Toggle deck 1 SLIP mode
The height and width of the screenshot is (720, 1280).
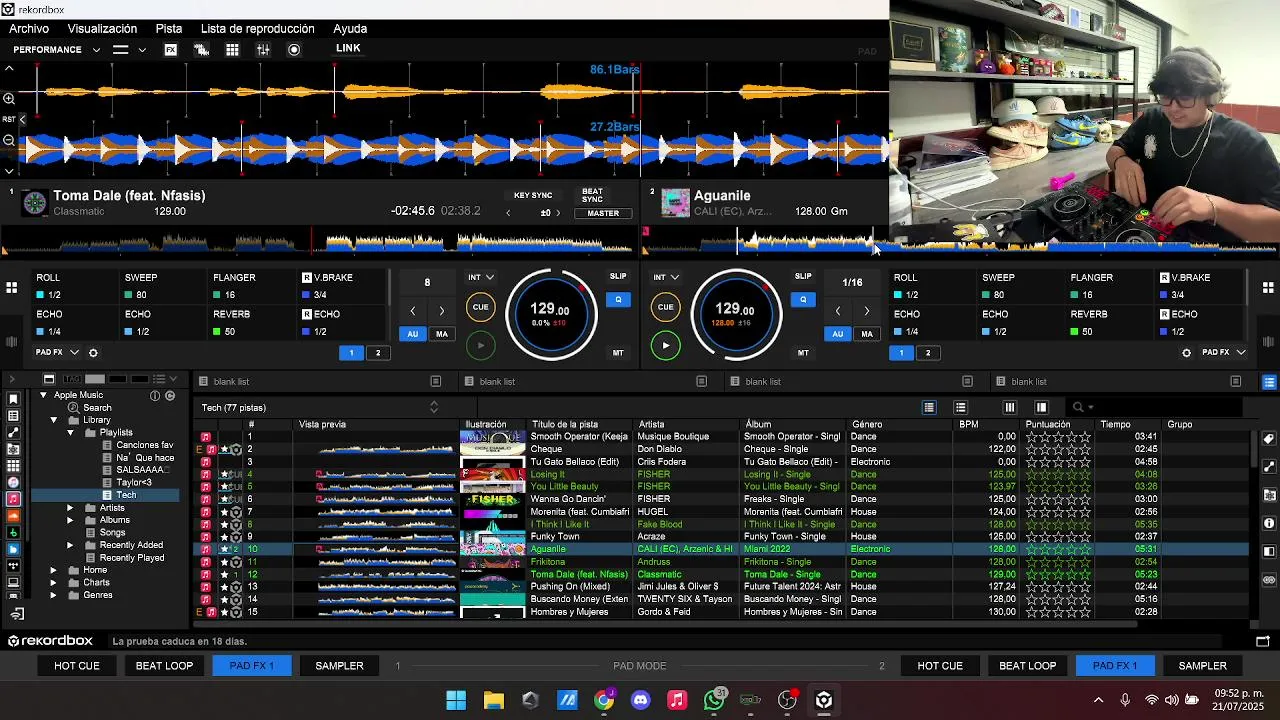pos(618,277)
